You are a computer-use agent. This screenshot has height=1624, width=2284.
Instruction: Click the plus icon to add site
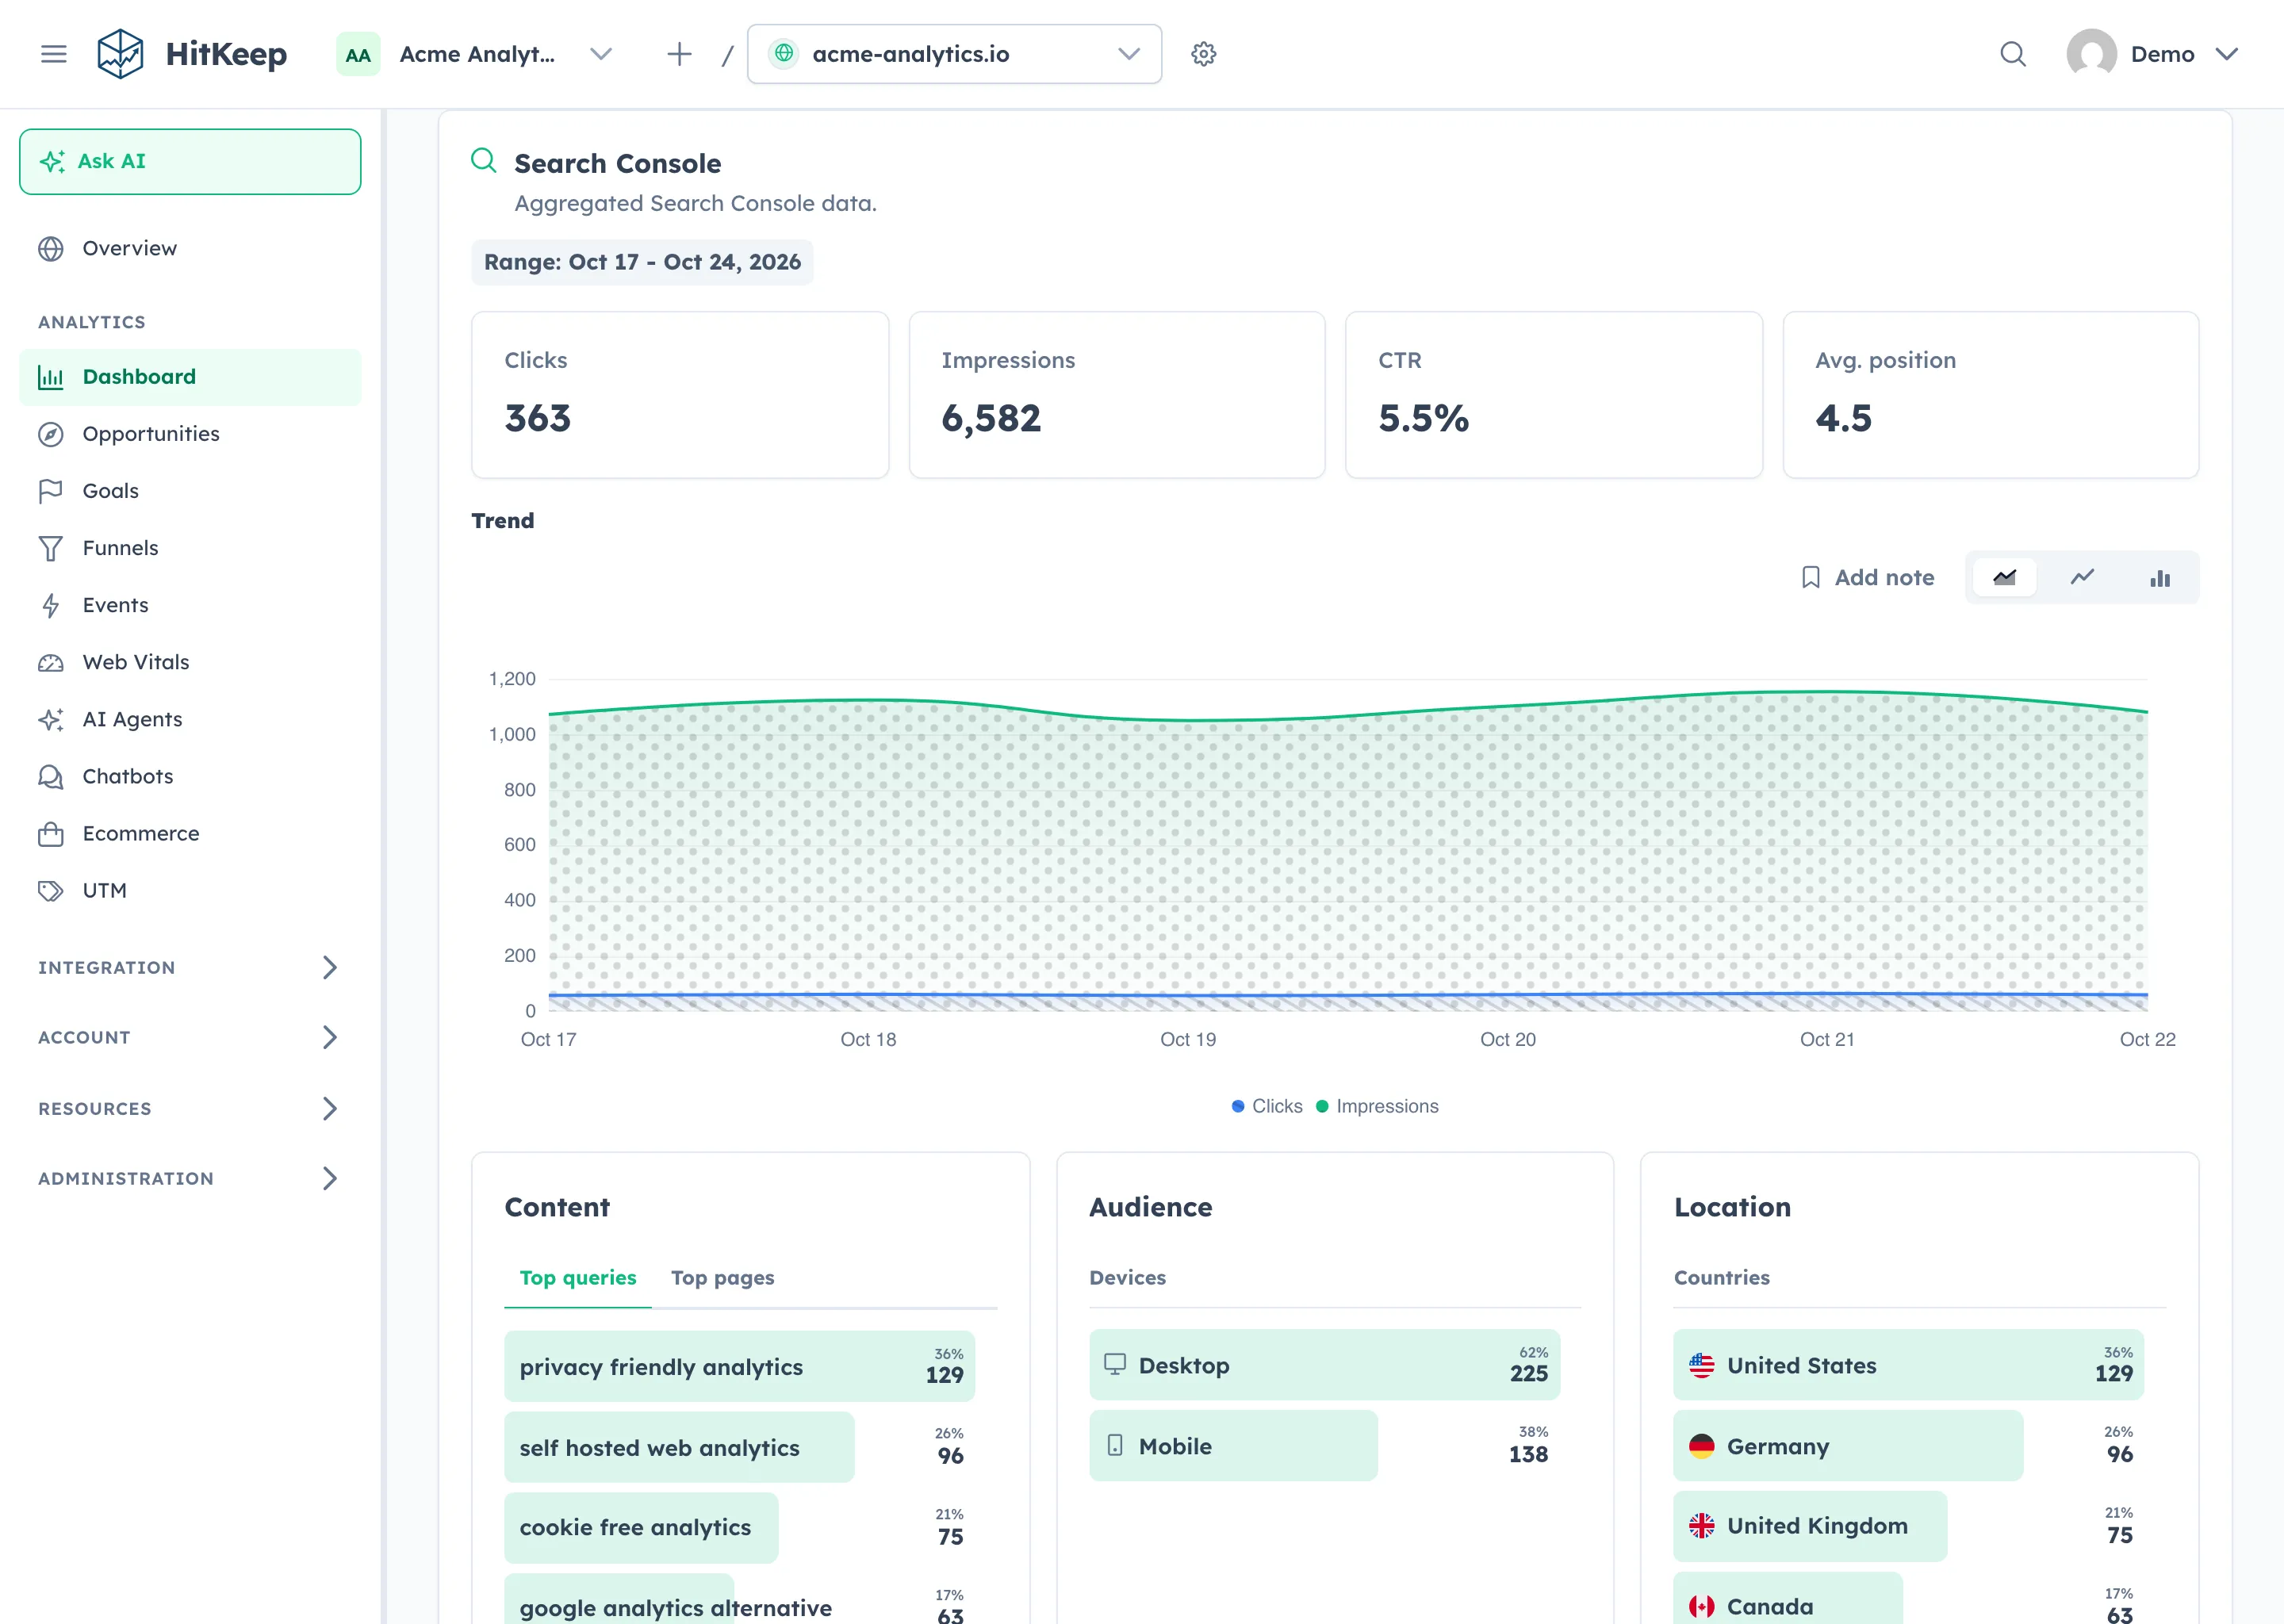(x=679, y=54)
